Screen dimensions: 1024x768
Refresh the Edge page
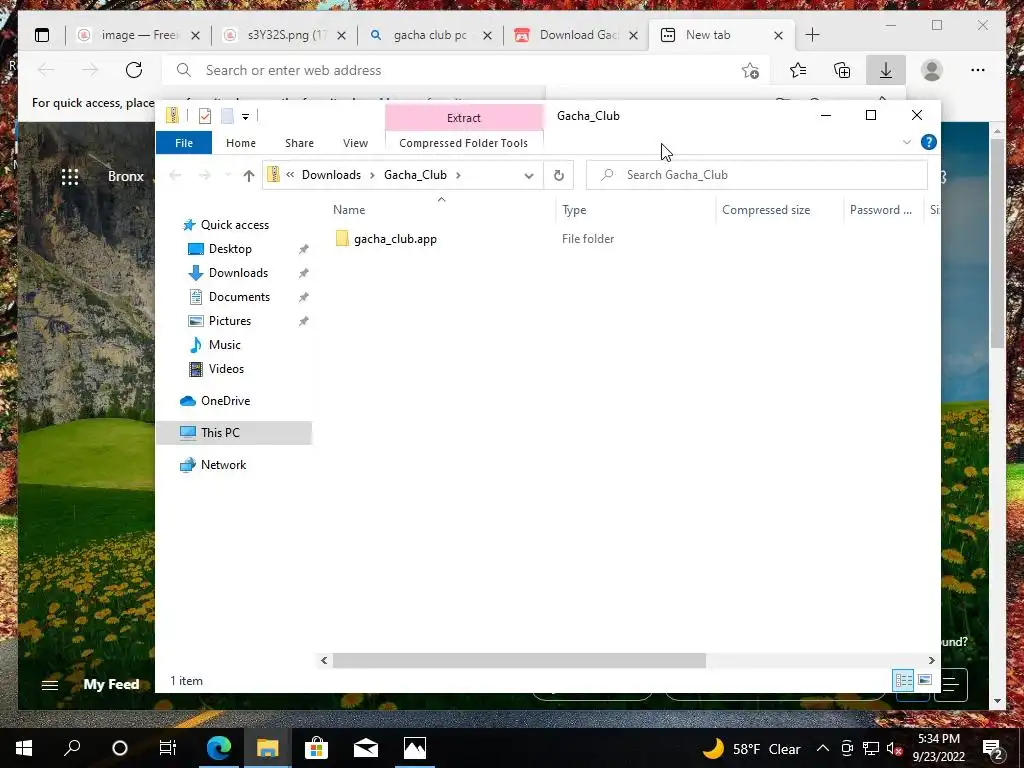coord(134,70)
